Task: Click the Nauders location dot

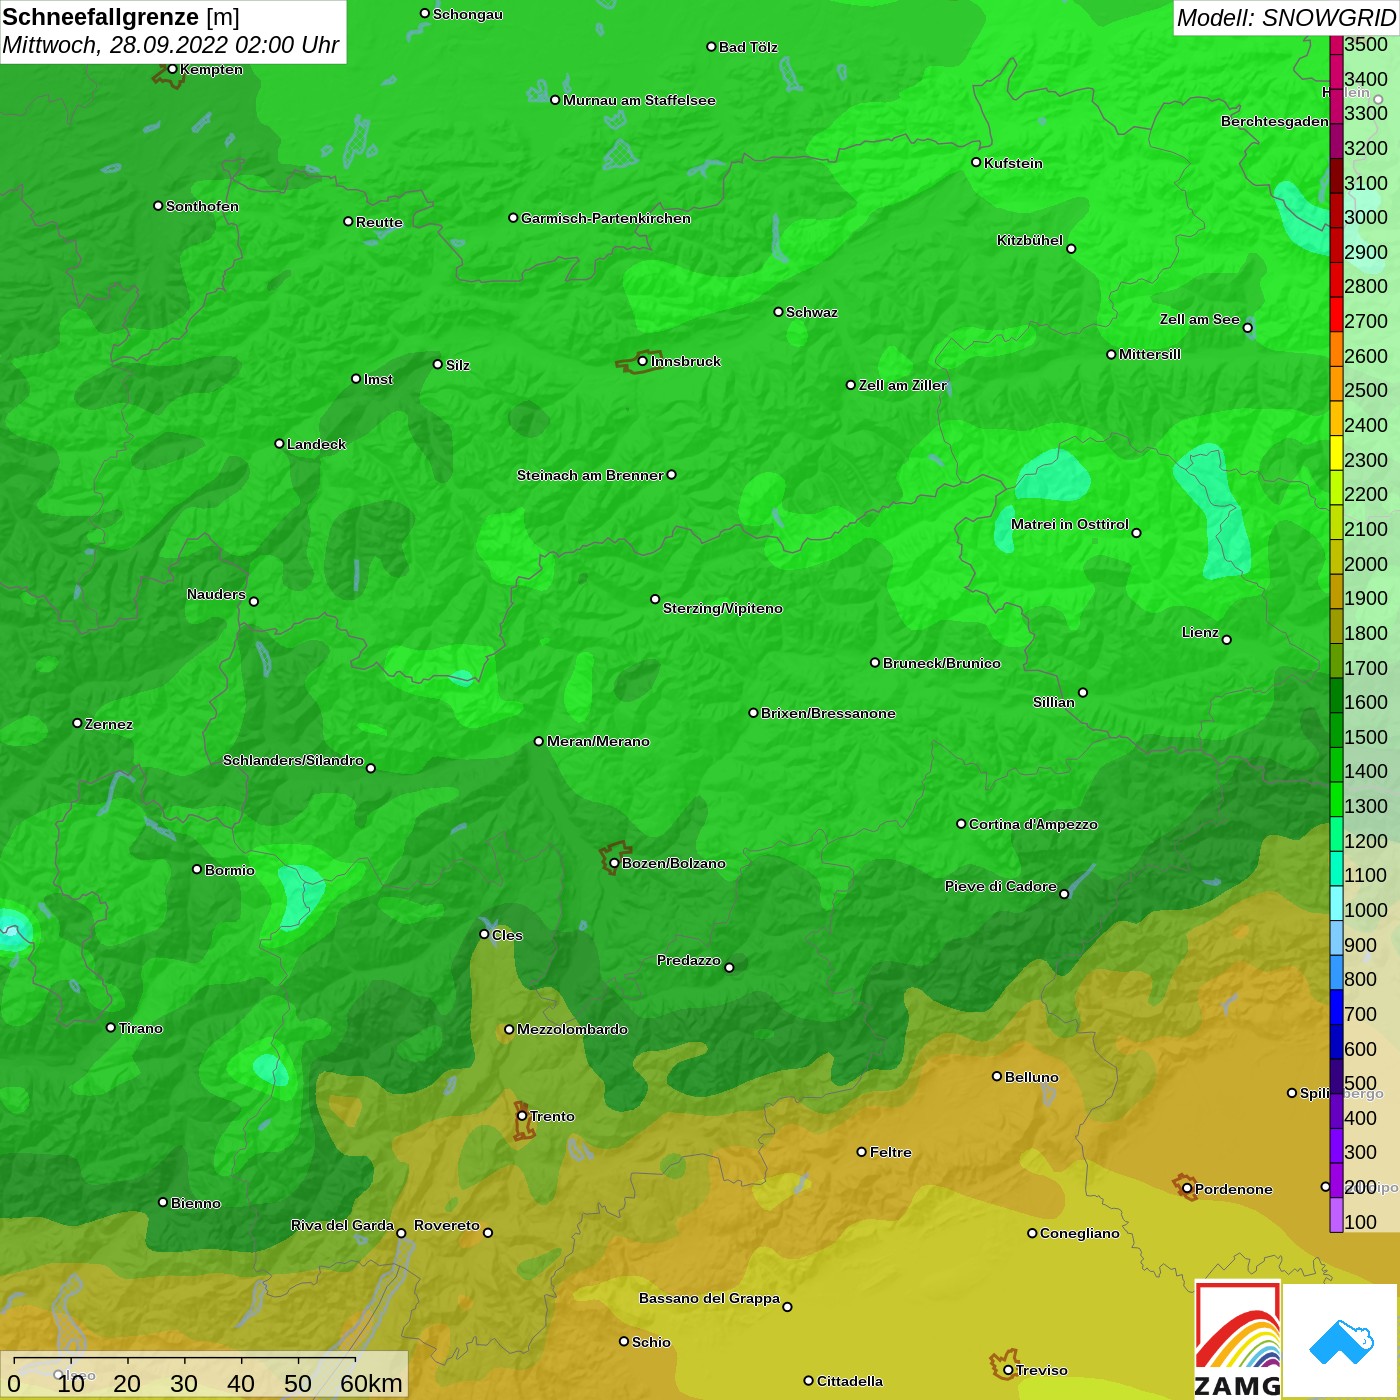Action: click(254, 602)
